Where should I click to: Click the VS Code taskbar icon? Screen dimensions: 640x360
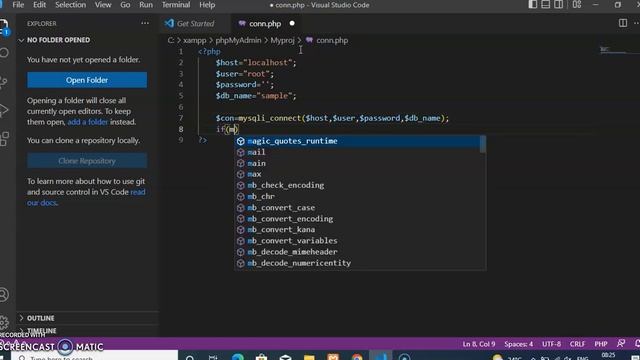(381, 356)
